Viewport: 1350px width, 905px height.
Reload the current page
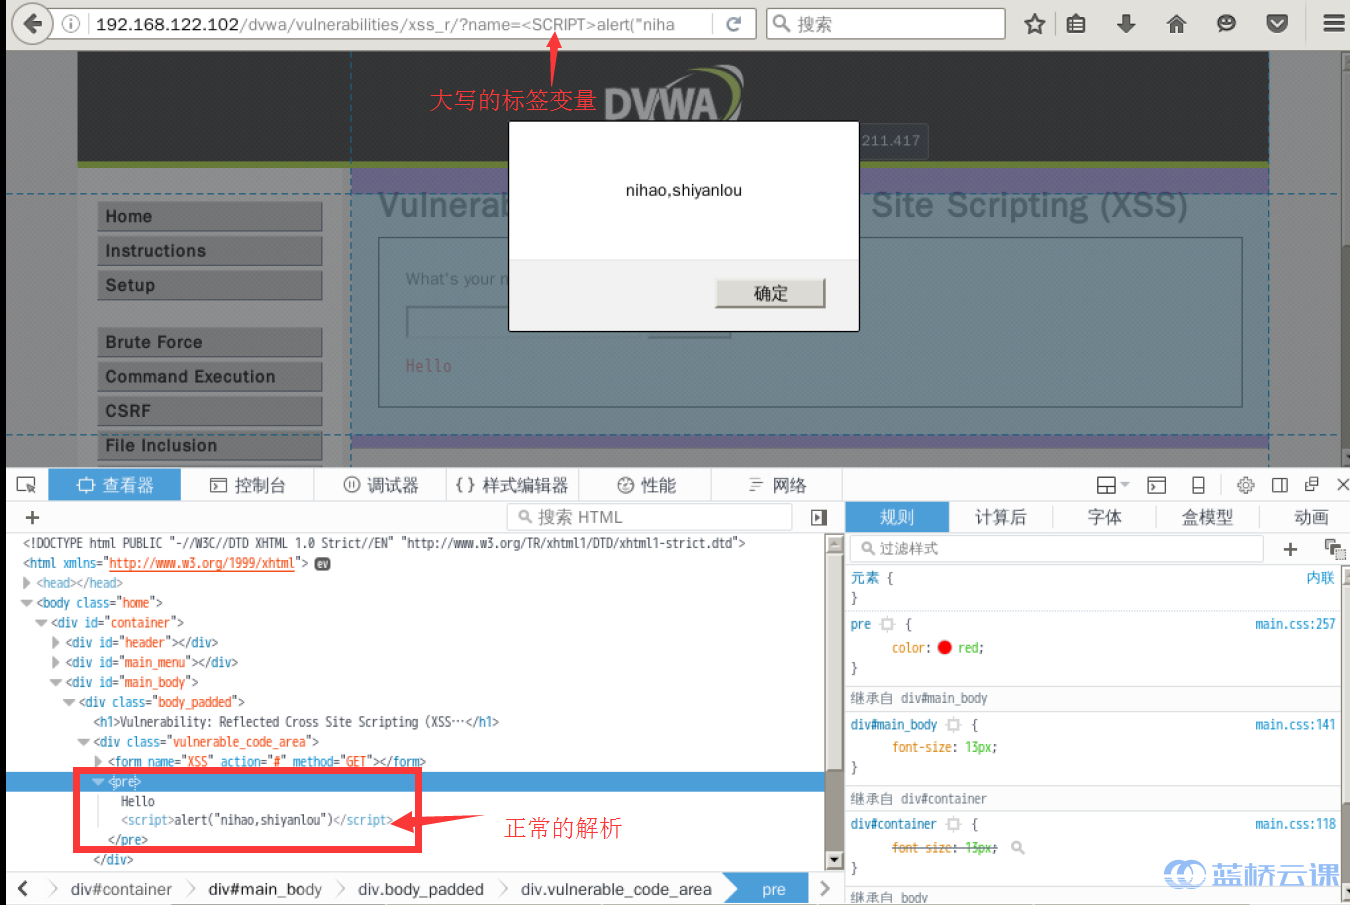click(x=733, y=24)
